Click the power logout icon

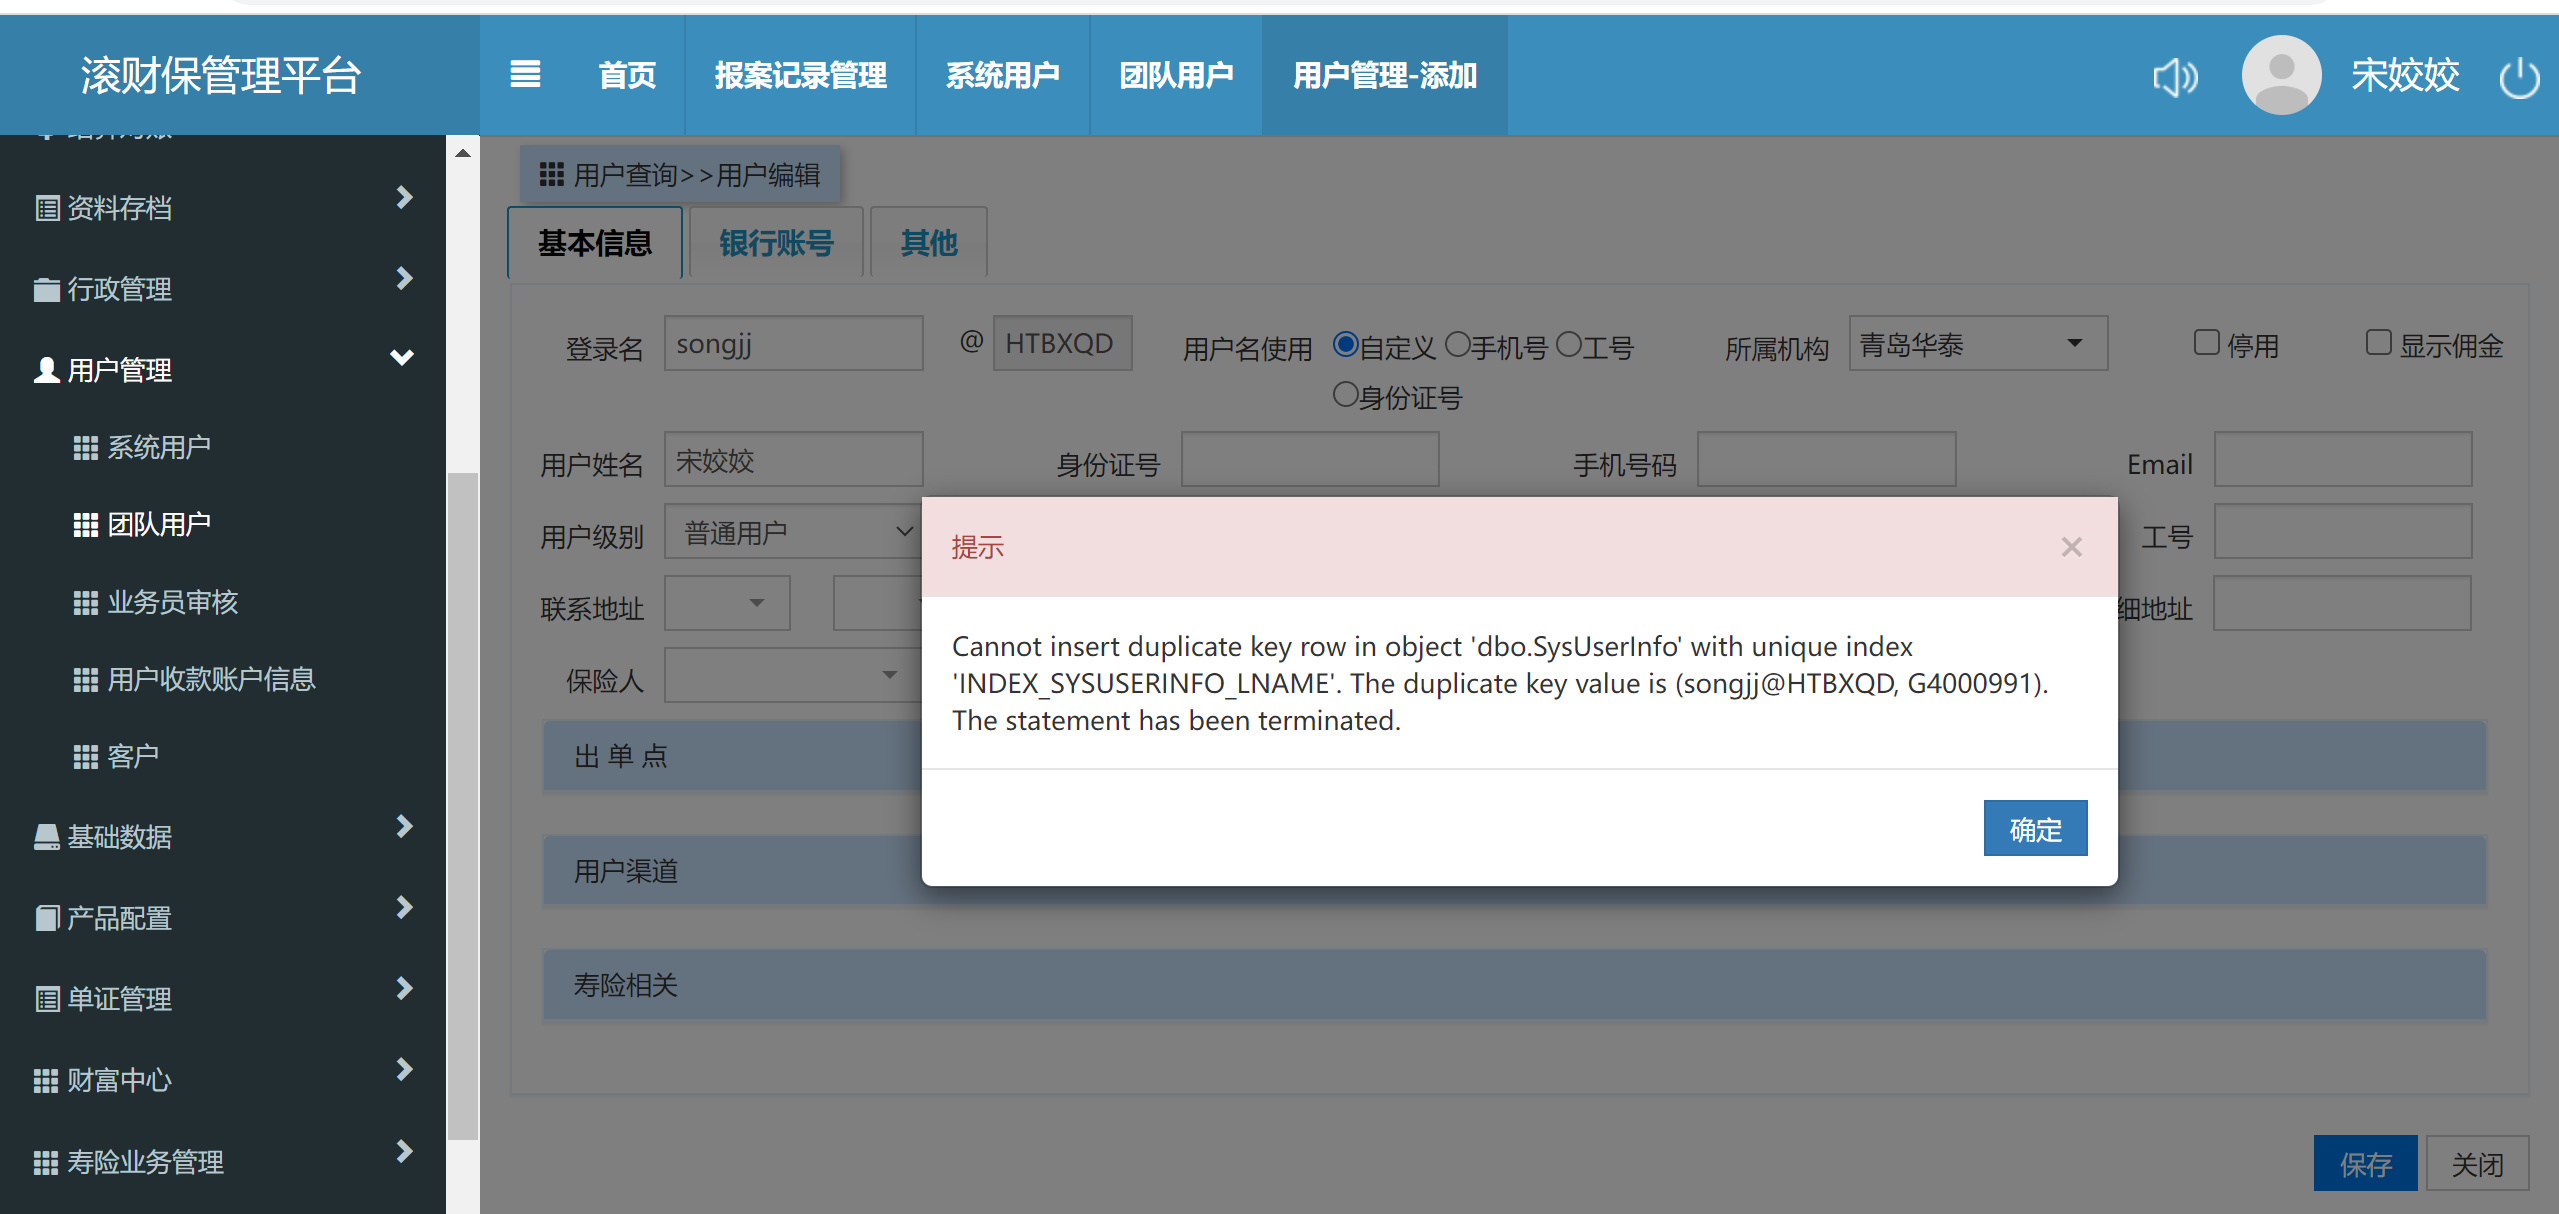point(2519,77)
